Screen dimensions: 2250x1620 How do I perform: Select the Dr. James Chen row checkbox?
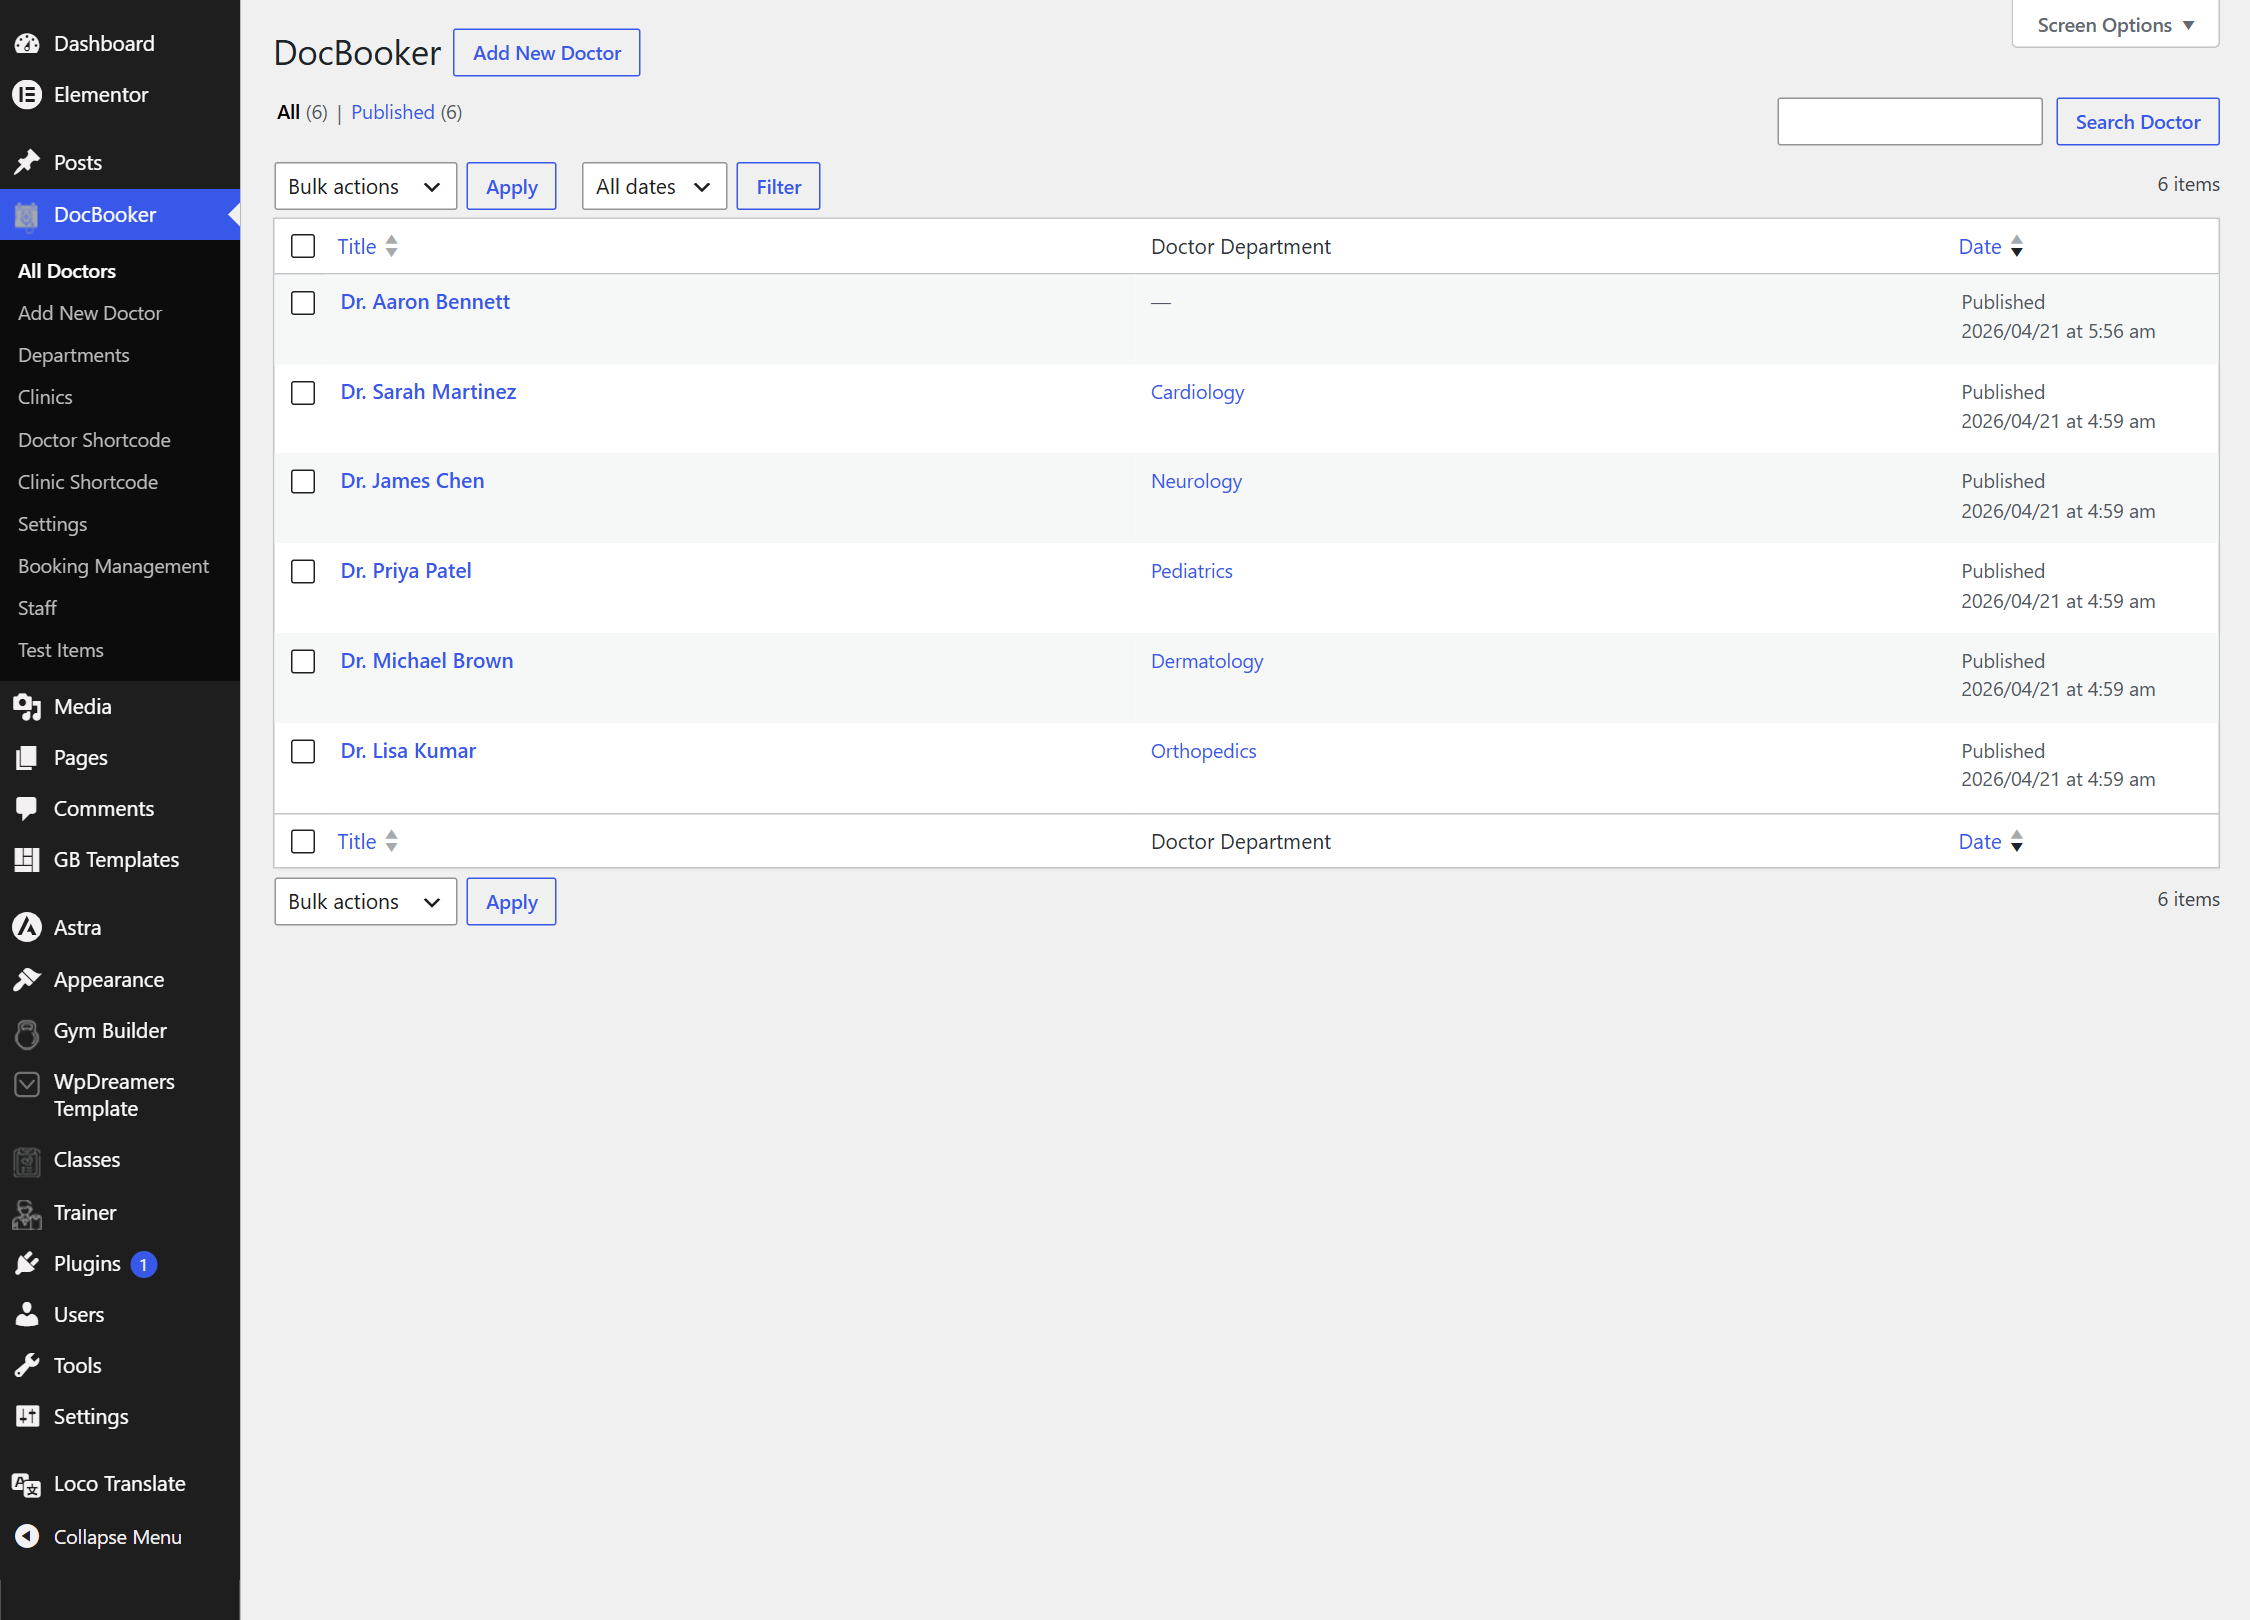(303, 482)
